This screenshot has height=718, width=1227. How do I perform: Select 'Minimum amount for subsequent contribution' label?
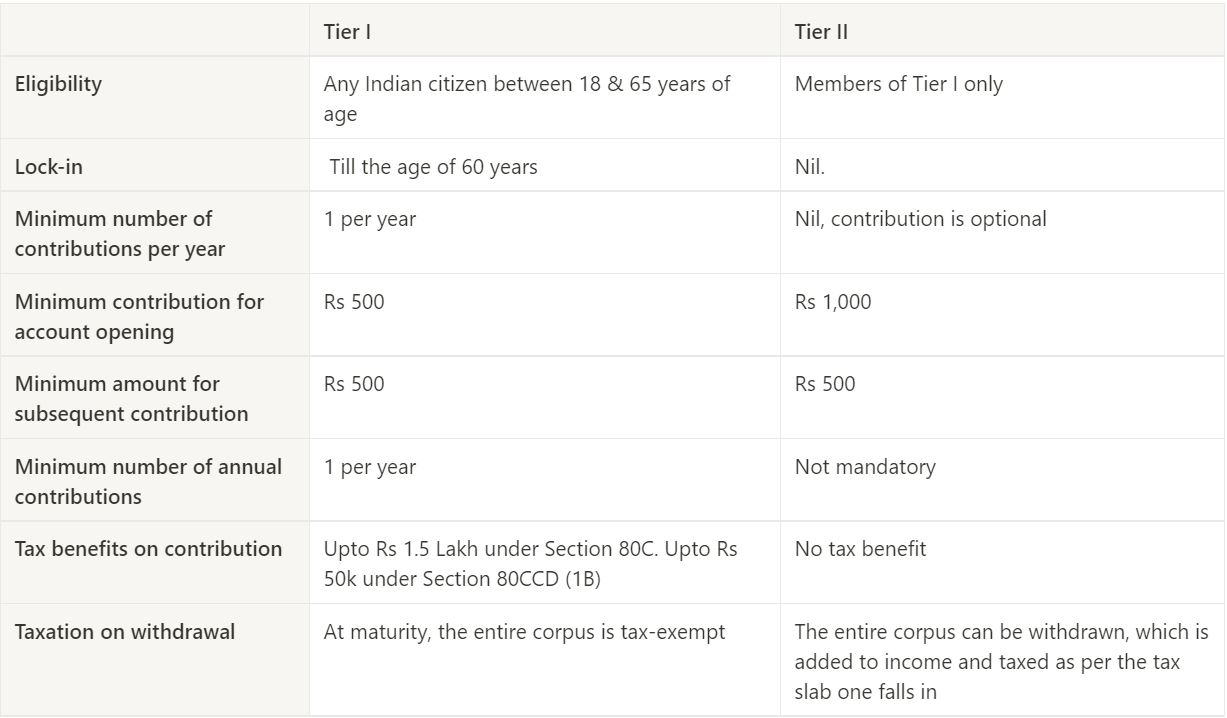pos(131,399)
